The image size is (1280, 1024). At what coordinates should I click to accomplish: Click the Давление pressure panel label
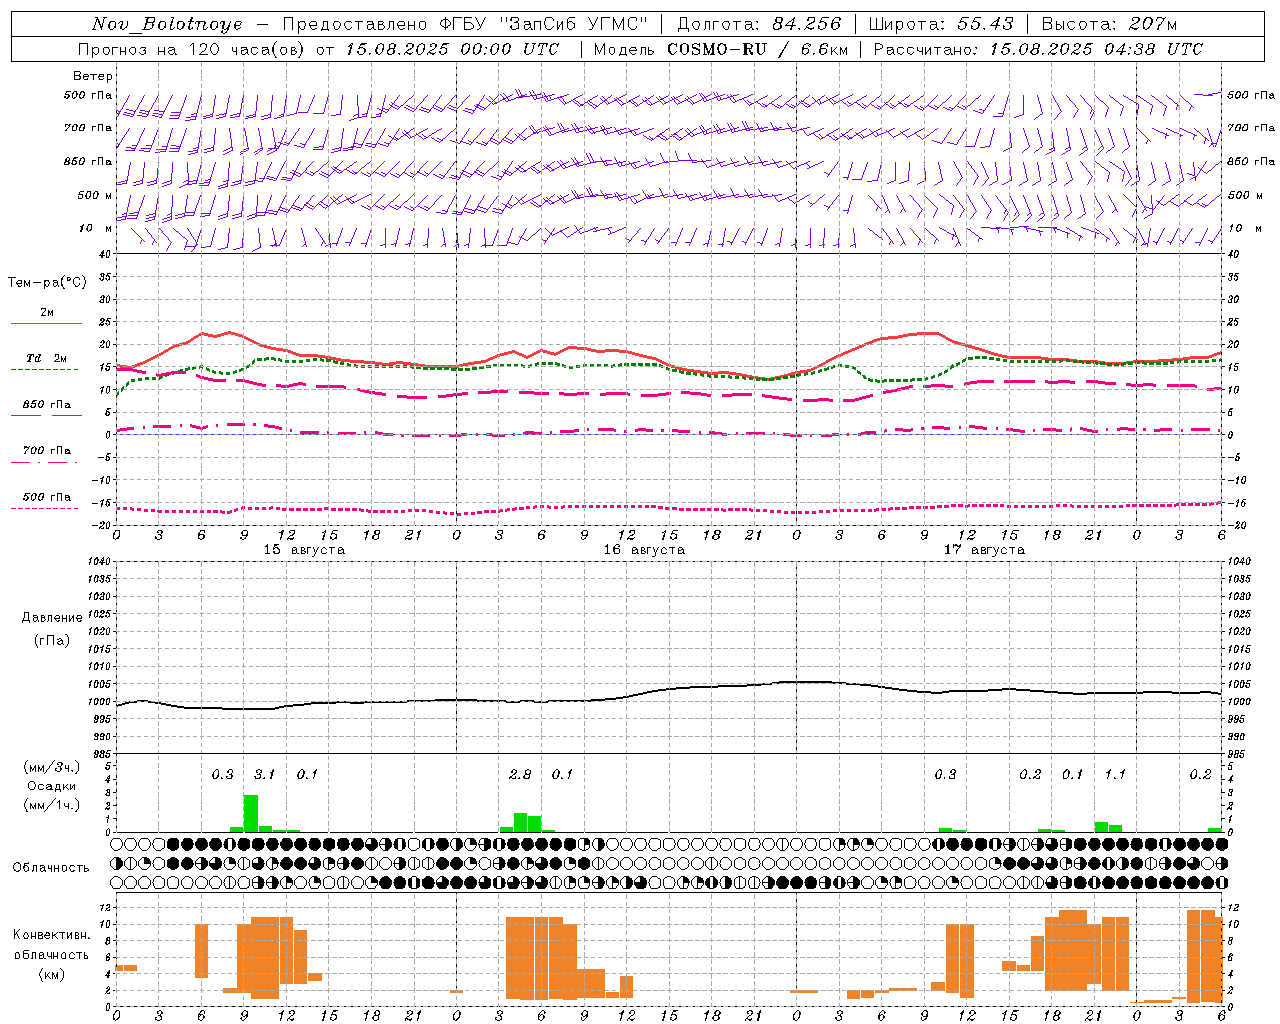click(52, 618)
